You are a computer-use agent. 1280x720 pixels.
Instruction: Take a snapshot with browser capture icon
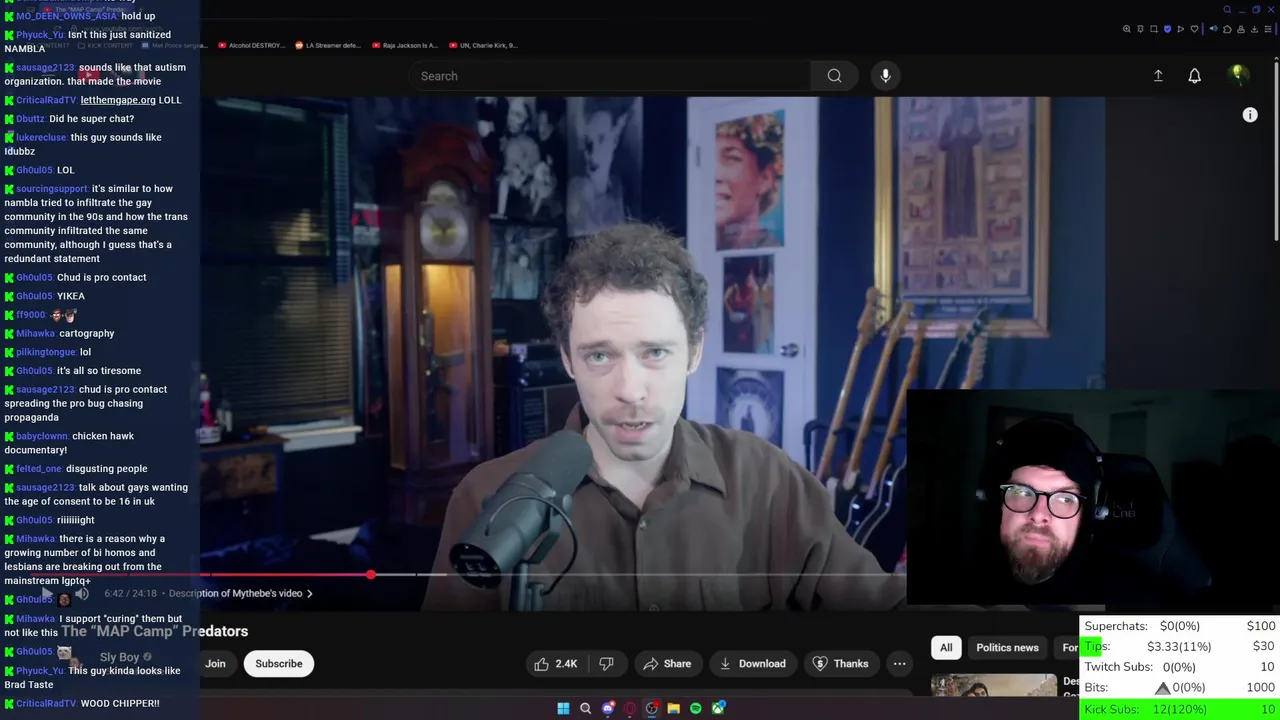click(1154, 29)
